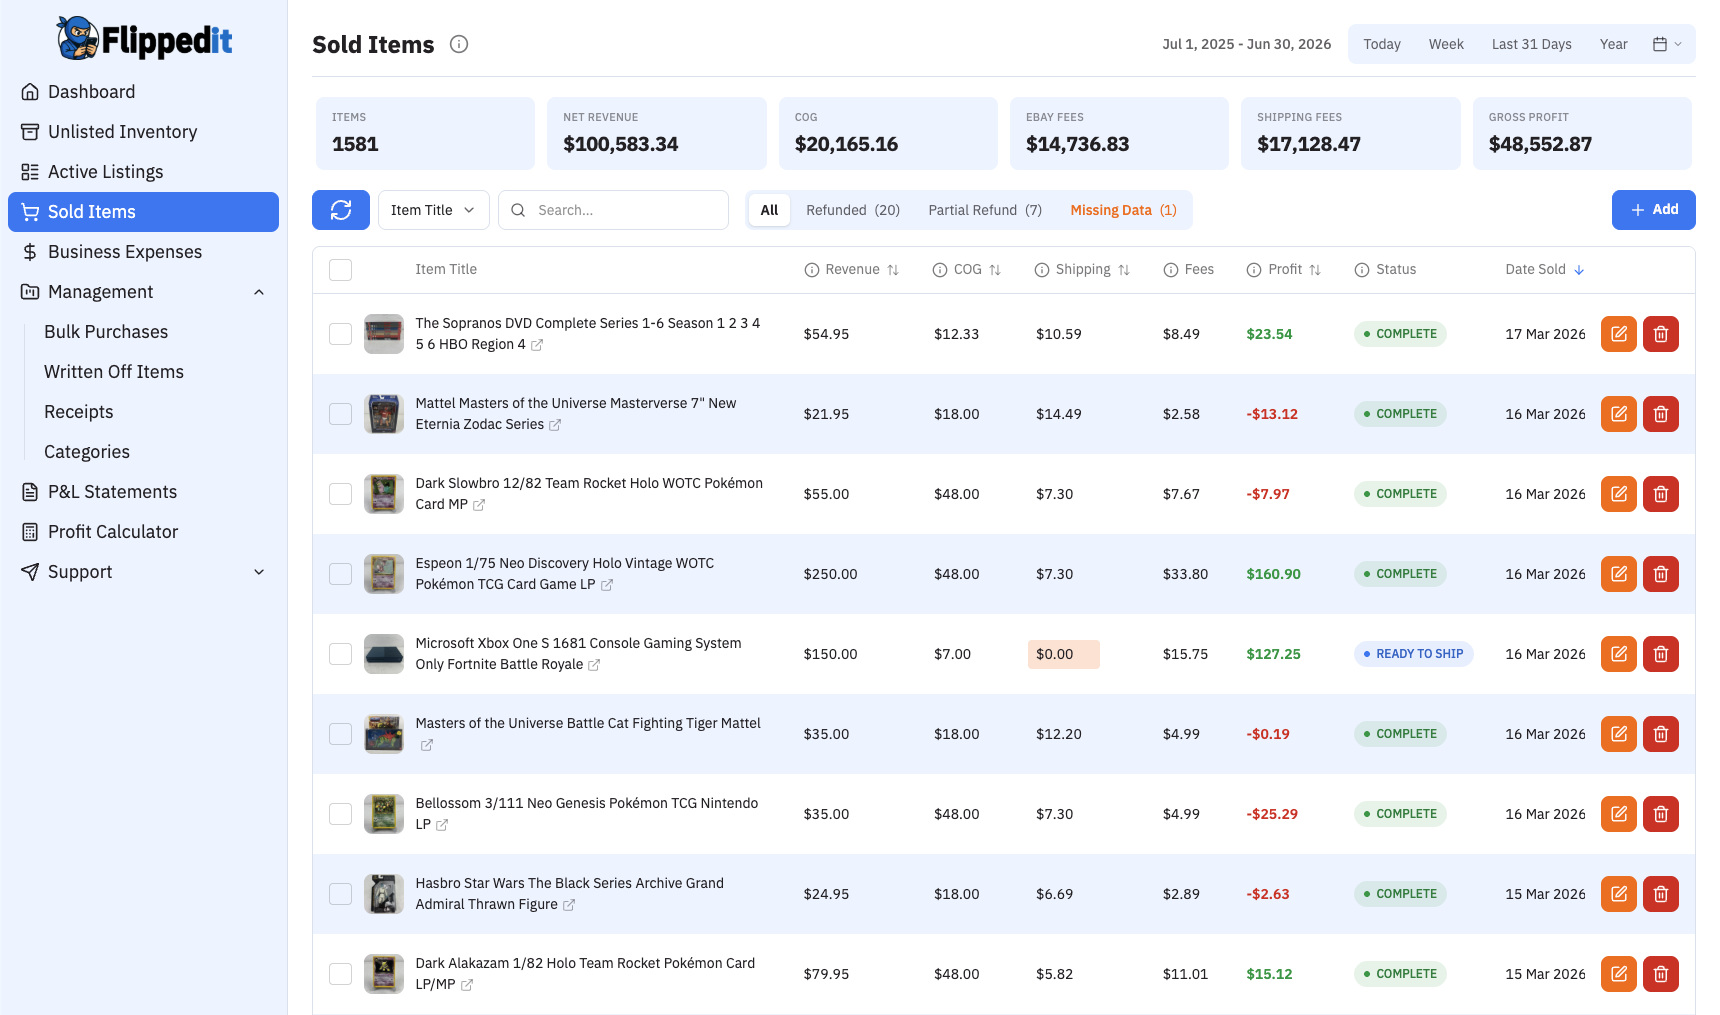Click the P&L Statements icon in sidebar

coord(29,491)
